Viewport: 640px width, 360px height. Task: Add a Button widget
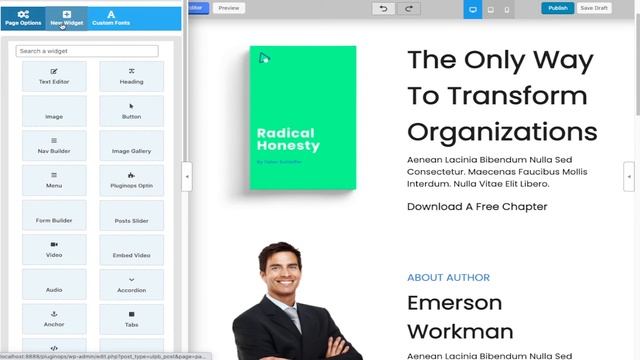click(131, 111)
